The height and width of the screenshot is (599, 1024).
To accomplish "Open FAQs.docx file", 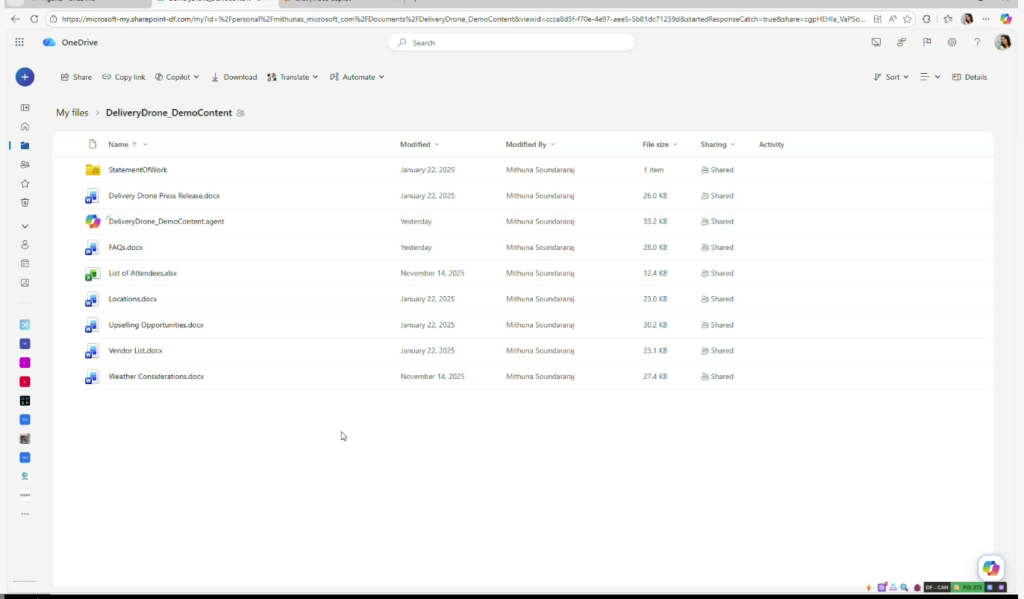I will click(125, 248).
